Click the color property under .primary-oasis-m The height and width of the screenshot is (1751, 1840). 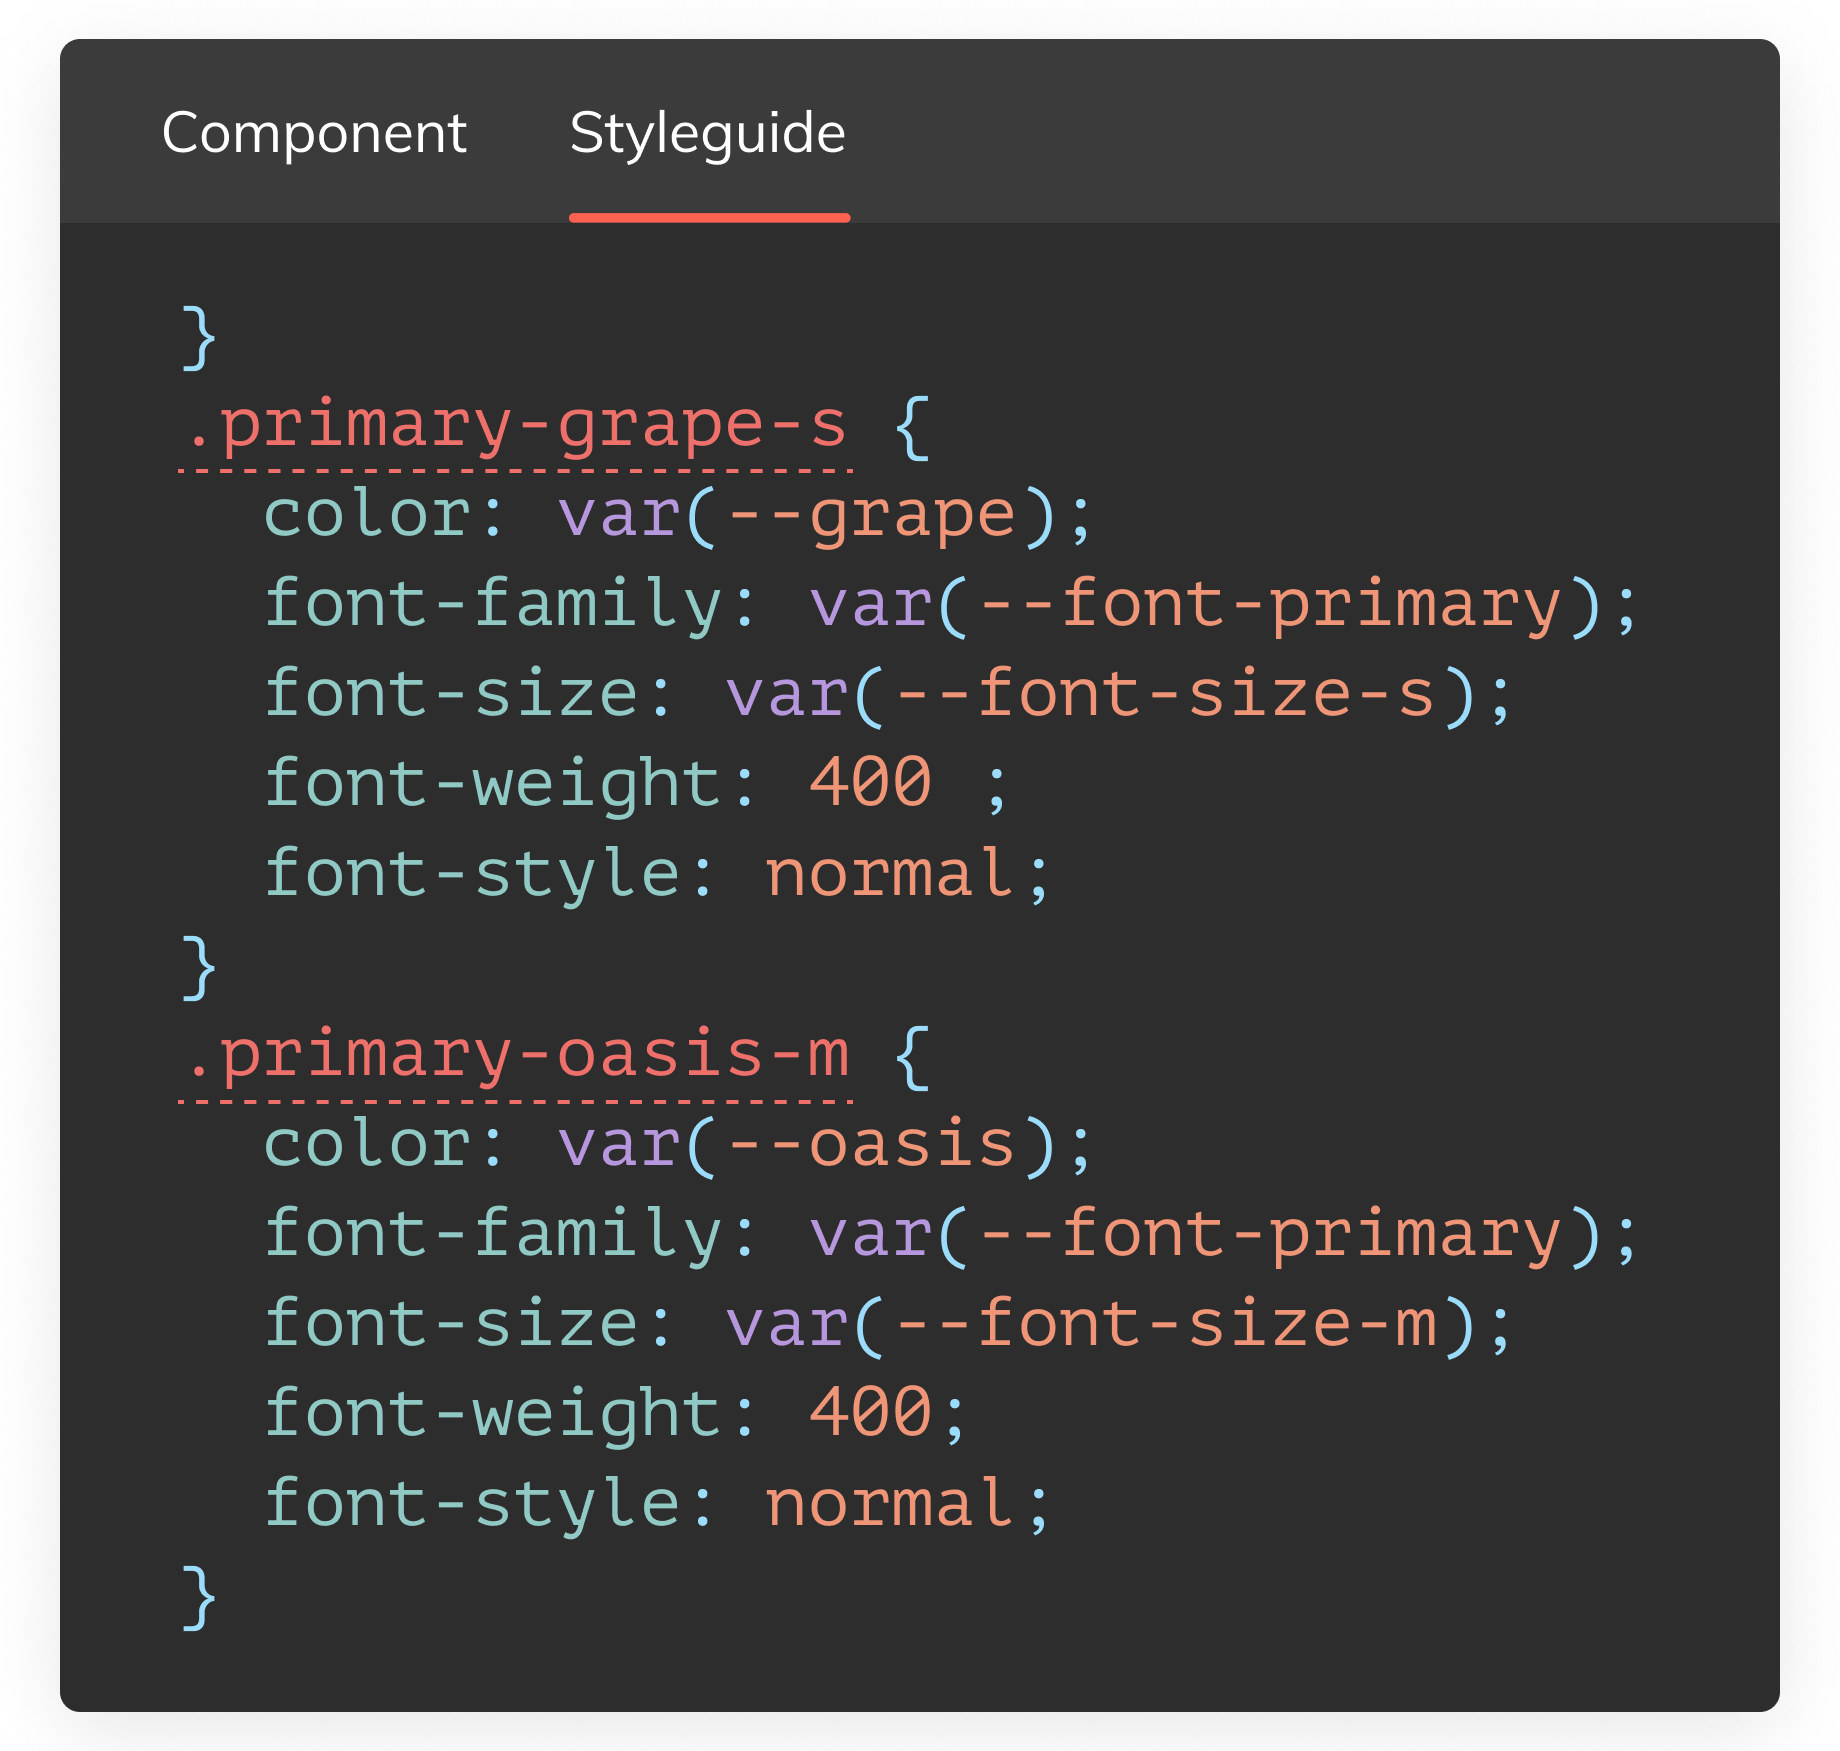(x=367, y=1145)
